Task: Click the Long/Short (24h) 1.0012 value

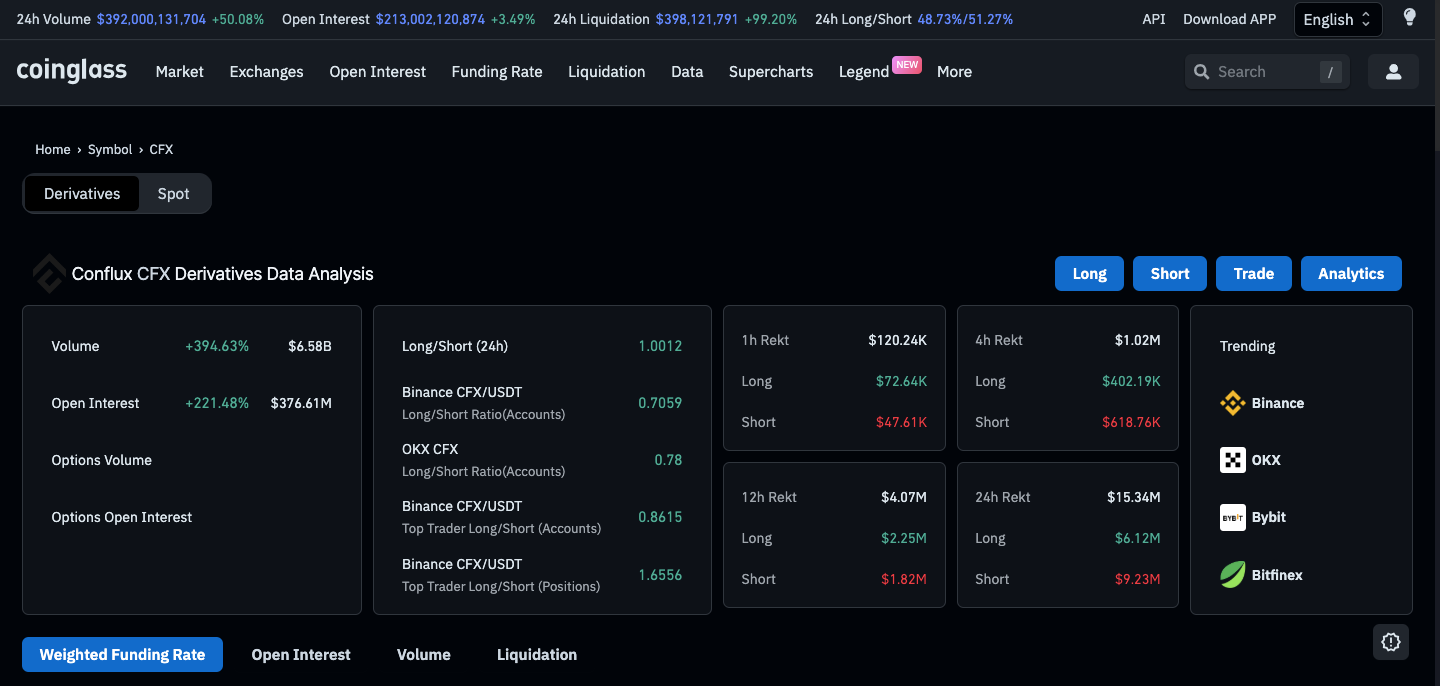Action: (660, 346)
